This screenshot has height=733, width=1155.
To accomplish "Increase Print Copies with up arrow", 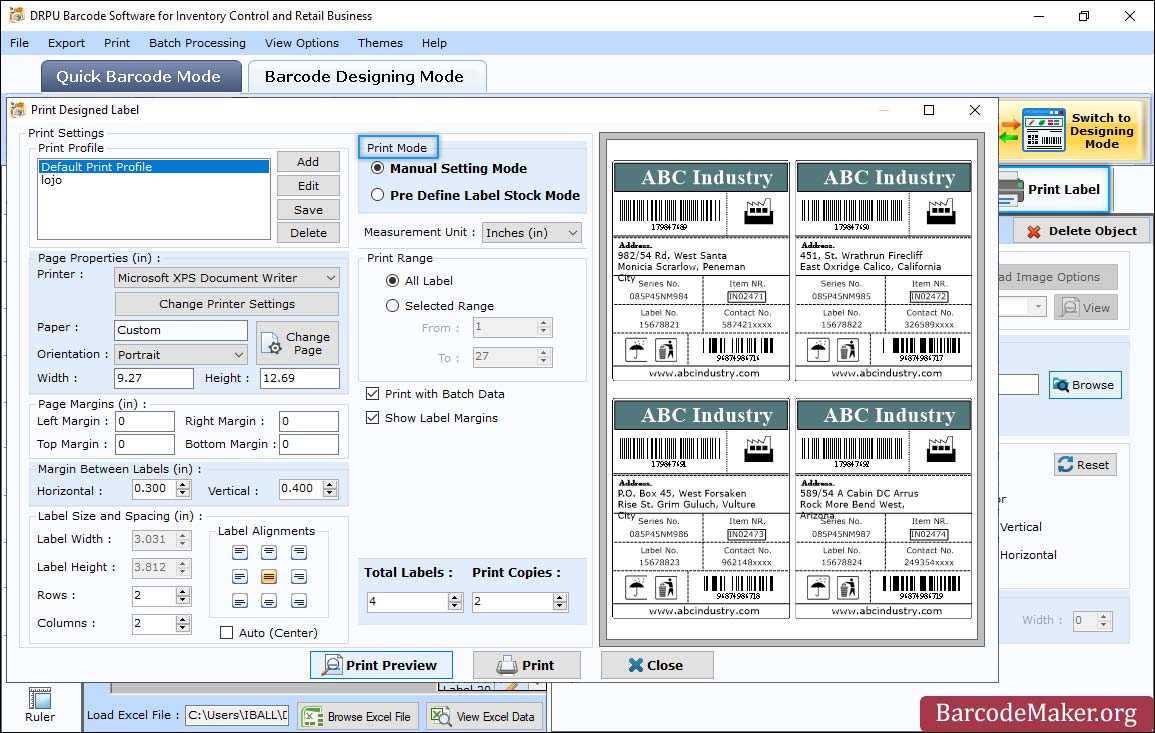I will 561,597.
